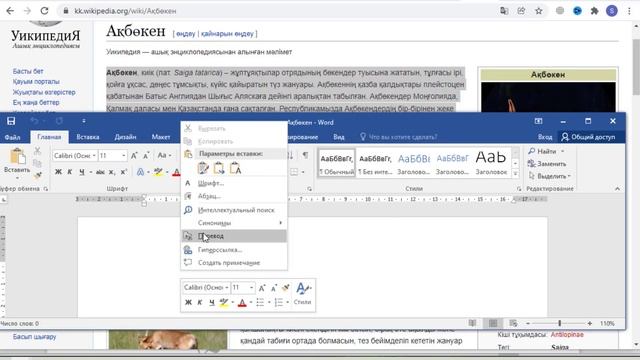This screenshot has width=640, height=360.
Task: Click numbered list icon in mini toolbar
Action: tap(279, 302)
